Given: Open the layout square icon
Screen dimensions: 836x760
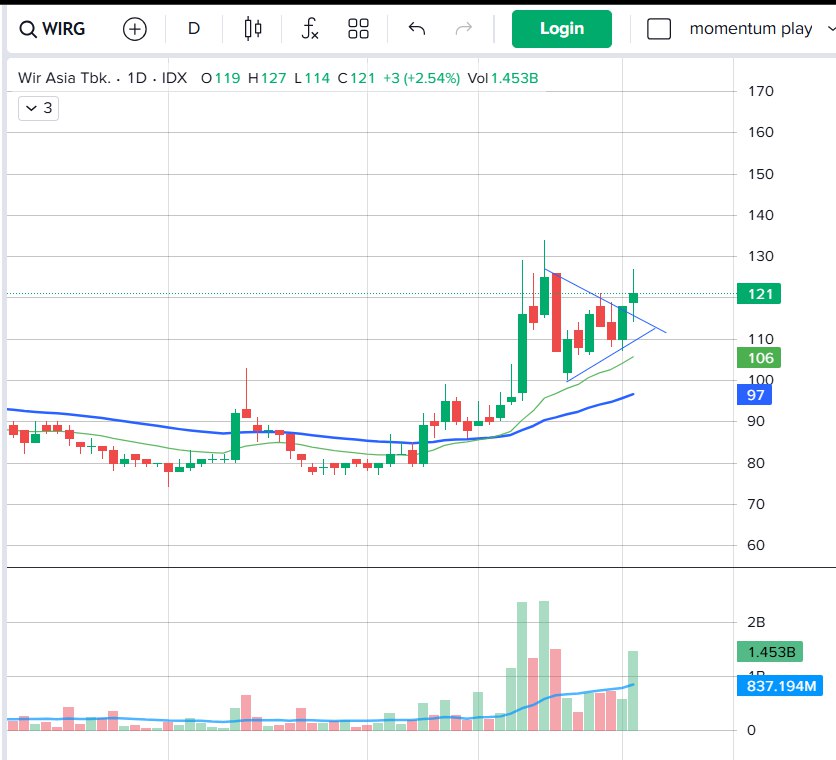Looking at the screenshot, I should click(658, 29).
